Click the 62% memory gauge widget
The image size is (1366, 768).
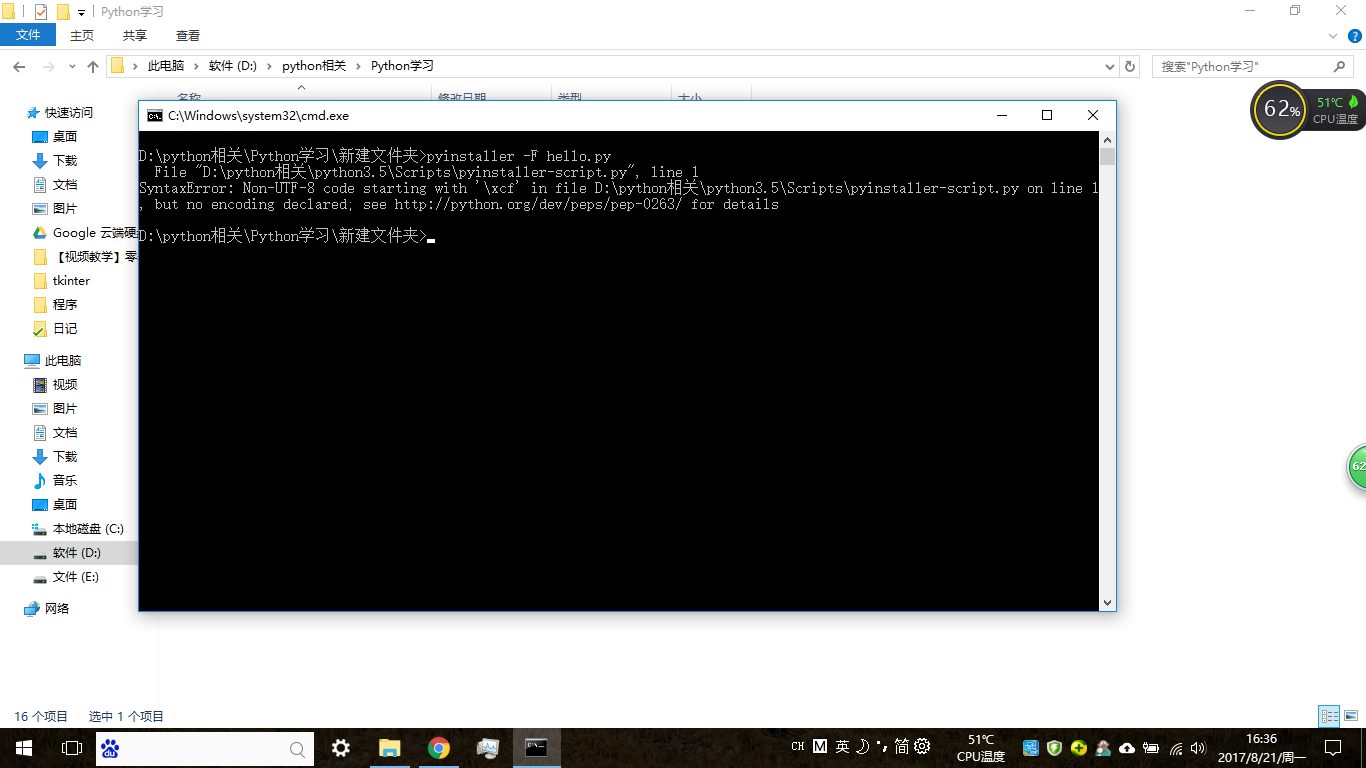pos(1280,109)
